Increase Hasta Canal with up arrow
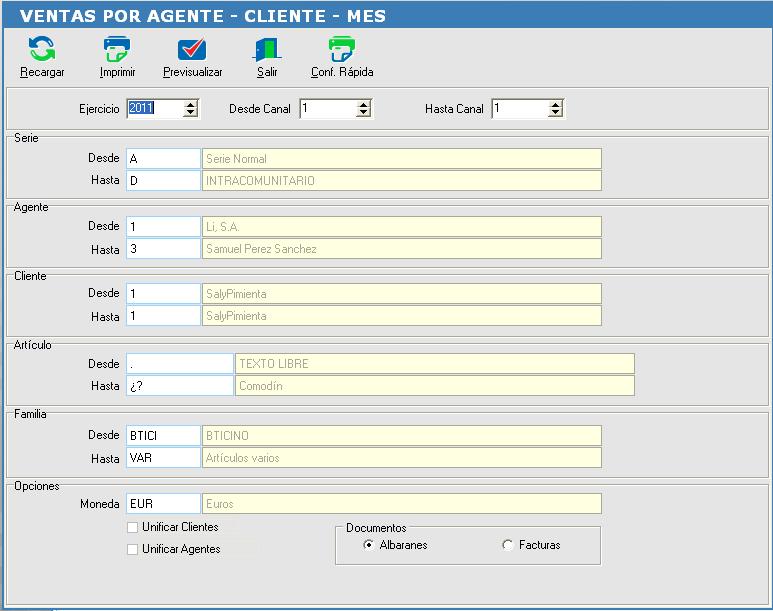The image size is (773, 611). tap(555, 105)
